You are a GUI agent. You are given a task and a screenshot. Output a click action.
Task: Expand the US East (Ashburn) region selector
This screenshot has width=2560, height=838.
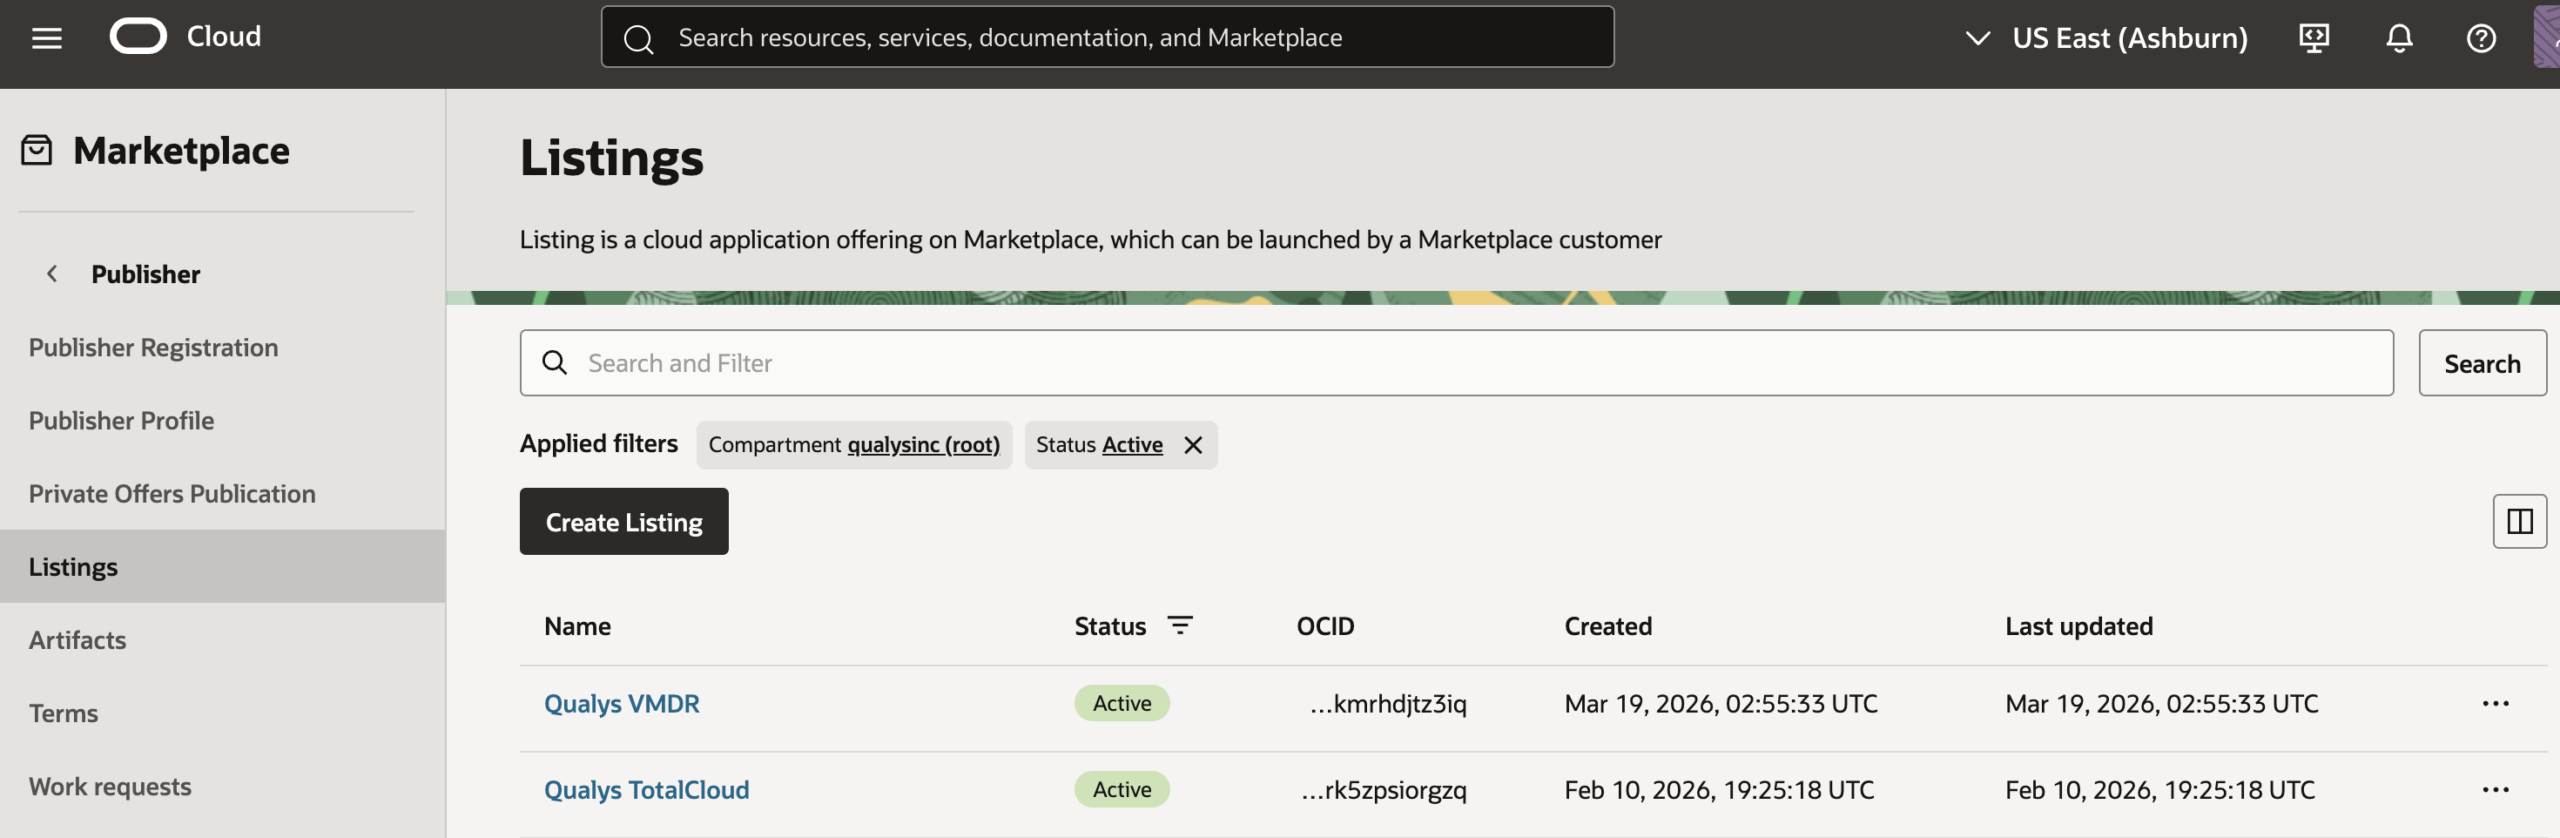[2109, 38]
